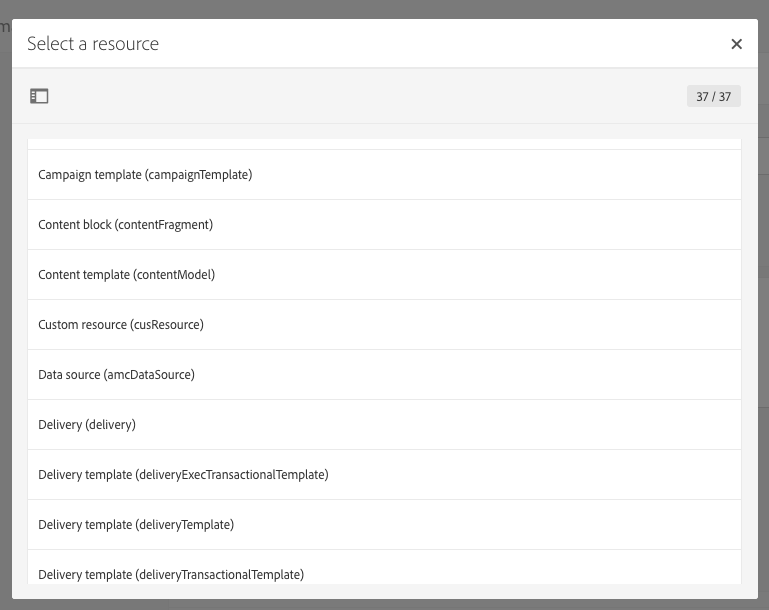This screenshot has height=610, width=769.
Task: Select Campaign template (campaignTemplate)
Action: [145, 175]
